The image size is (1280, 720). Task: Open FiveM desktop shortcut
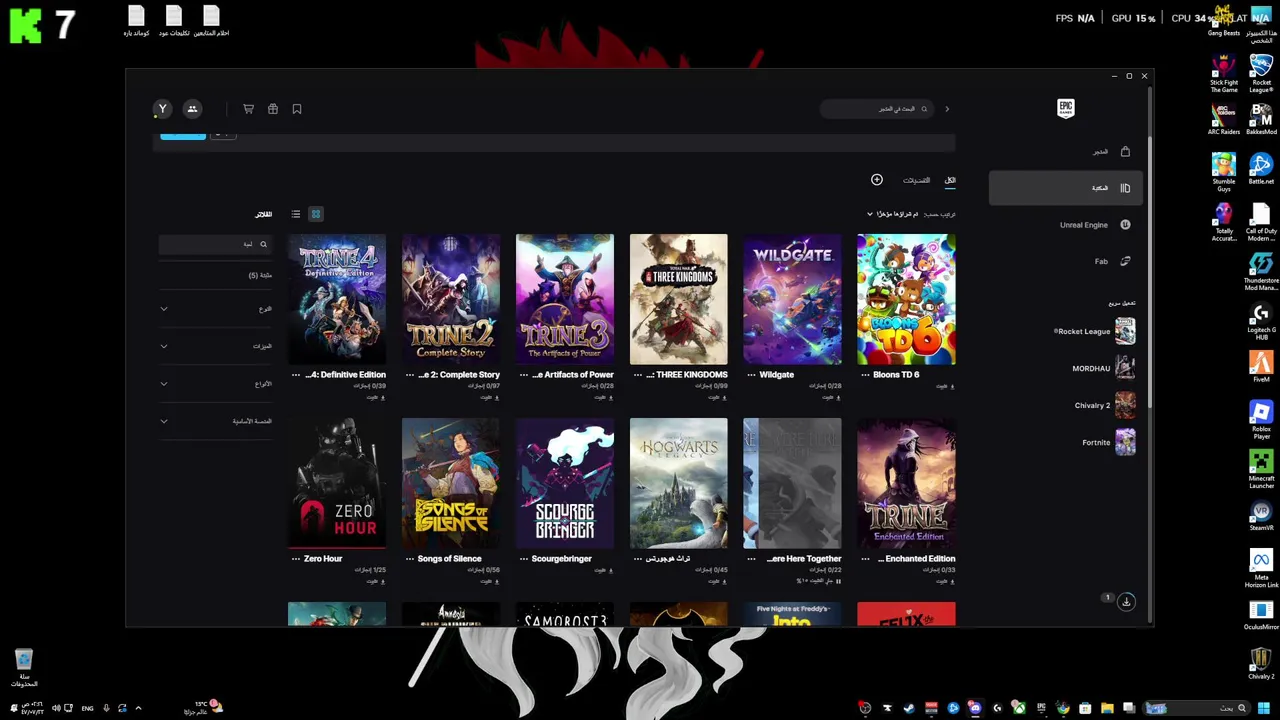click(1261, 367)
